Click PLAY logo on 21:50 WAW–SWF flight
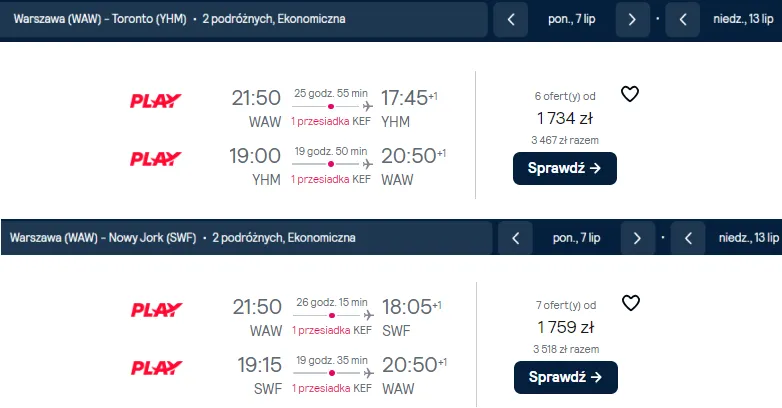 [157, 310]
